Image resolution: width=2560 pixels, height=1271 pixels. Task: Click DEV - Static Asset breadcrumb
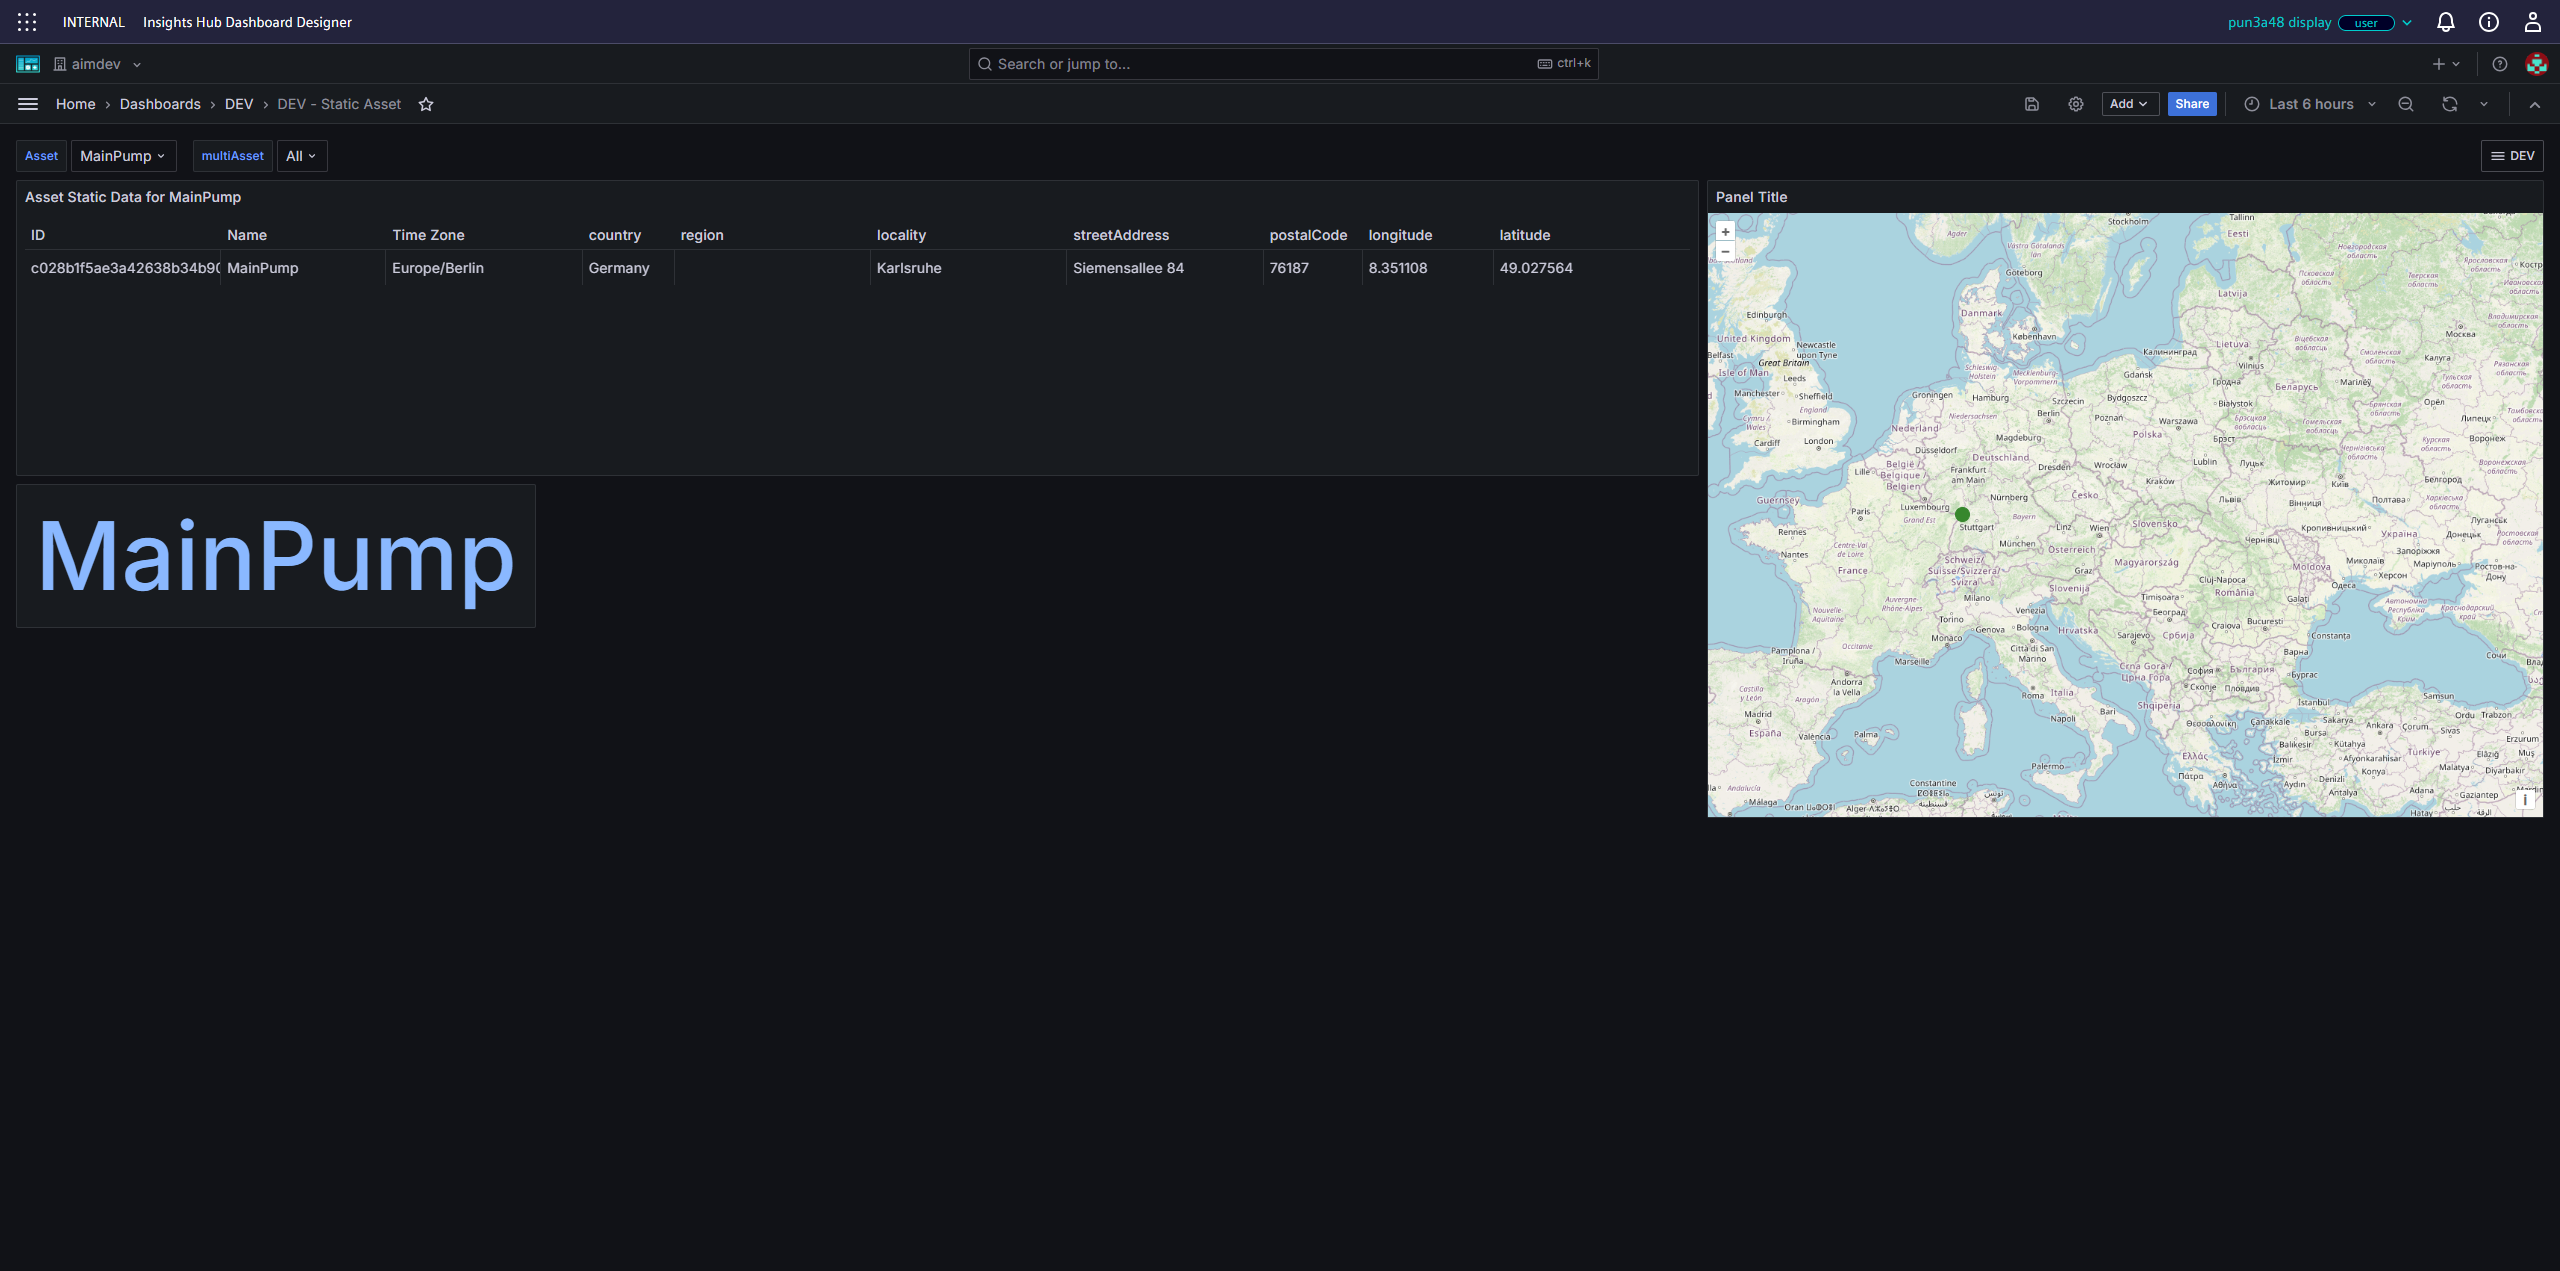(x=339, y=104)
